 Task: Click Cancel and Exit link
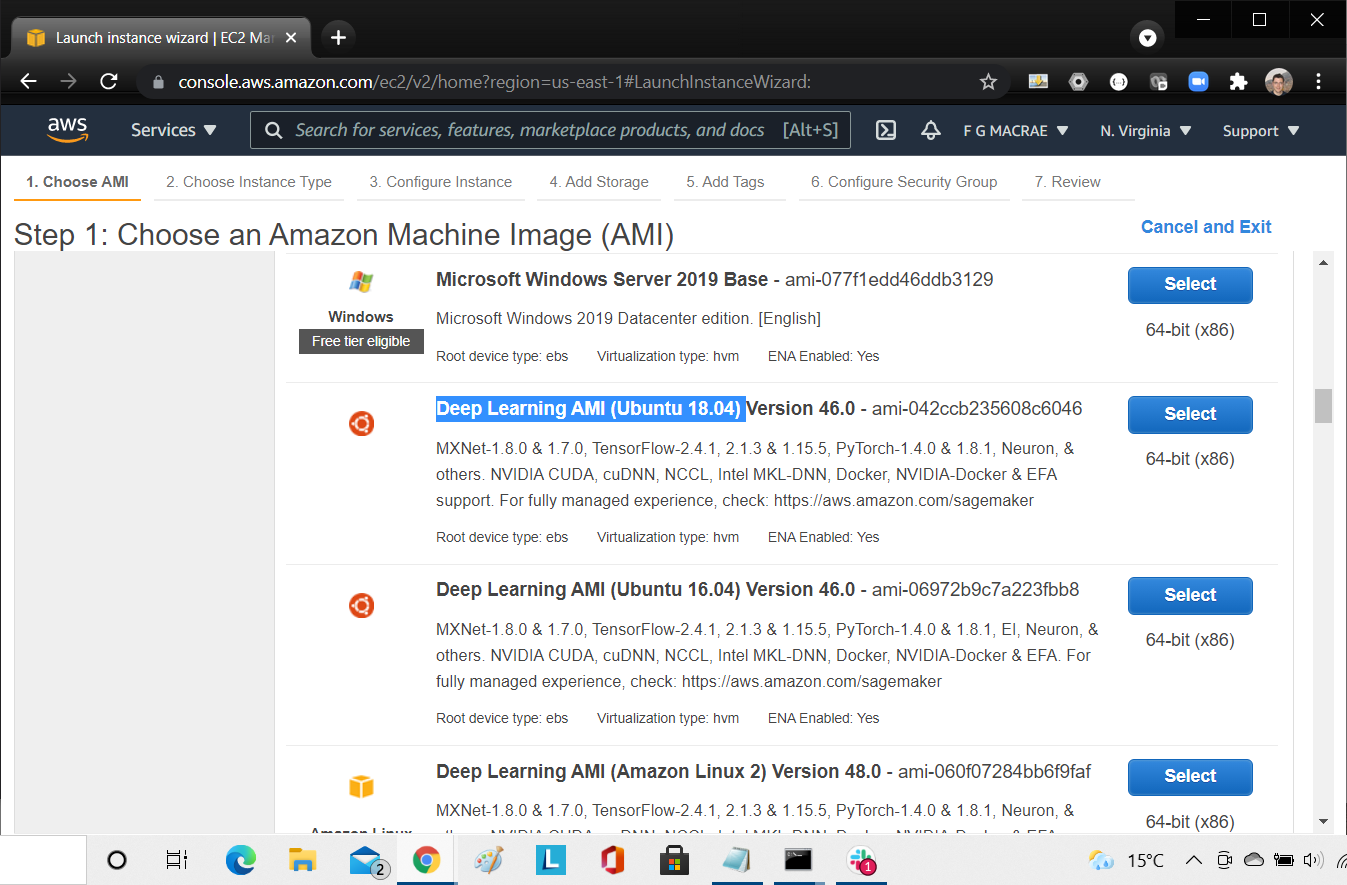(1206, 227)
